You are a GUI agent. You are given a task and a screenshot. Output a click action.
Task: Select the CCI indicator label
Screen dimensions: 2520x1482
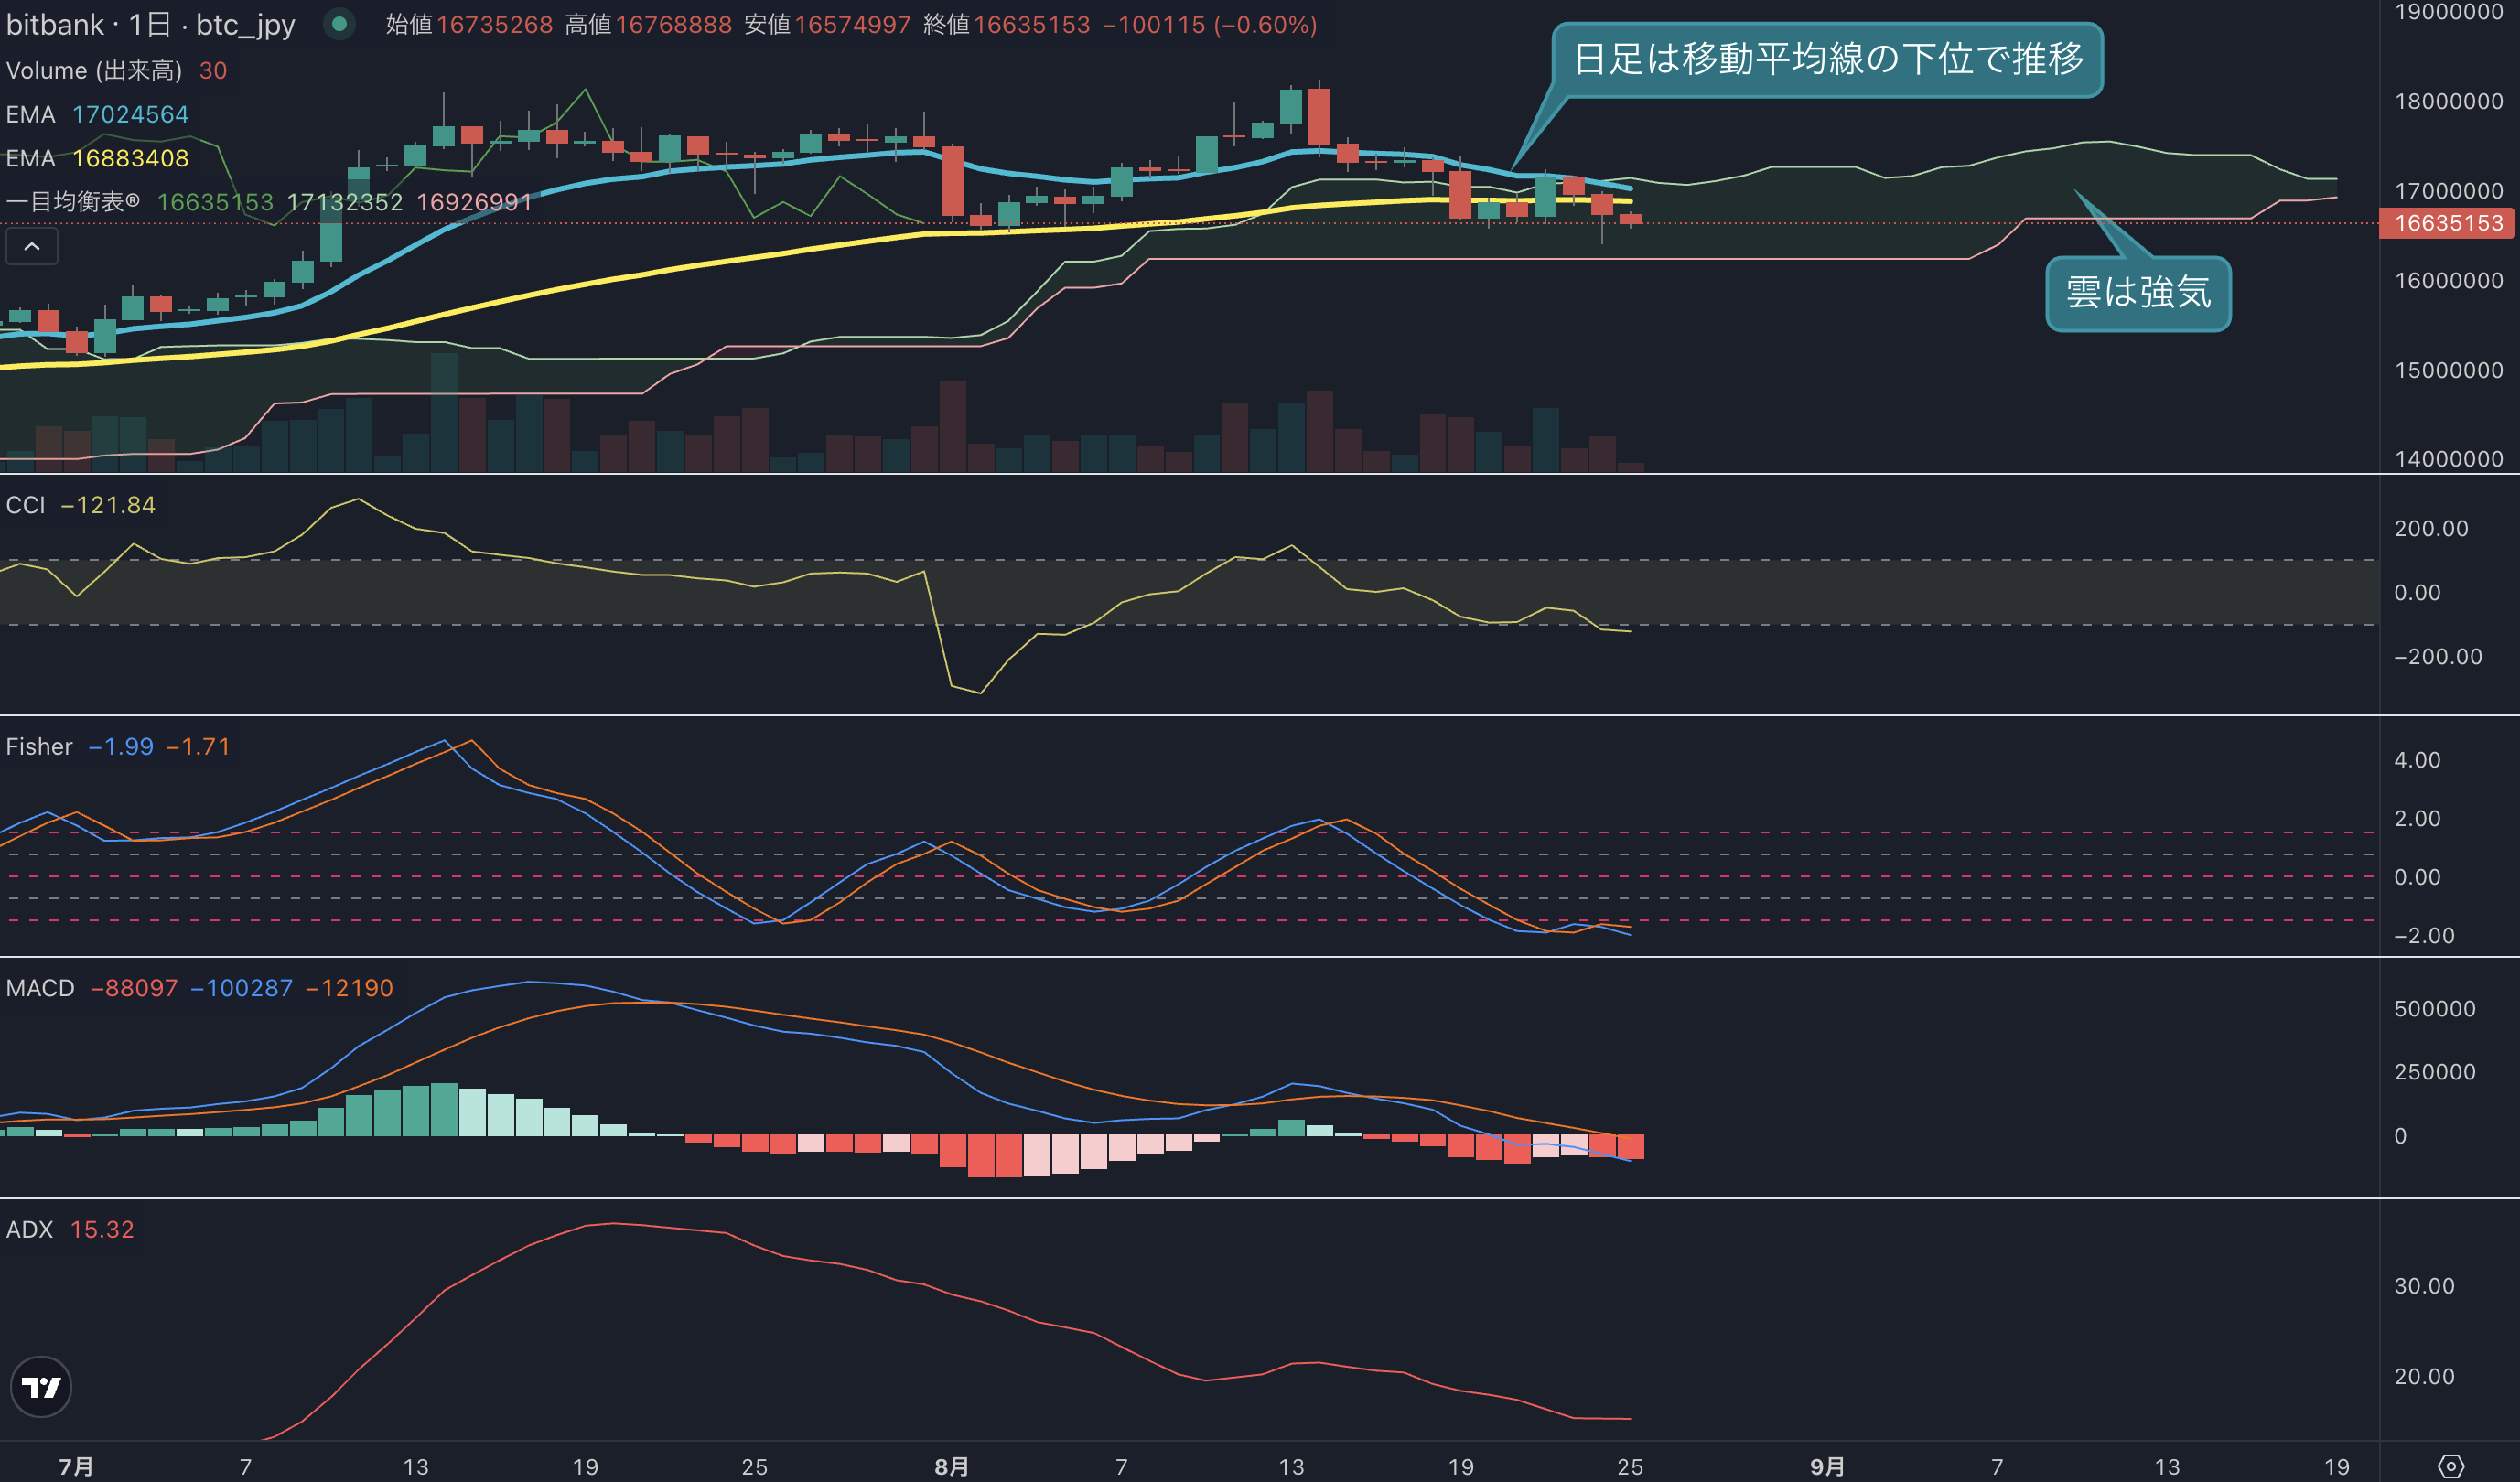[25, 505]
